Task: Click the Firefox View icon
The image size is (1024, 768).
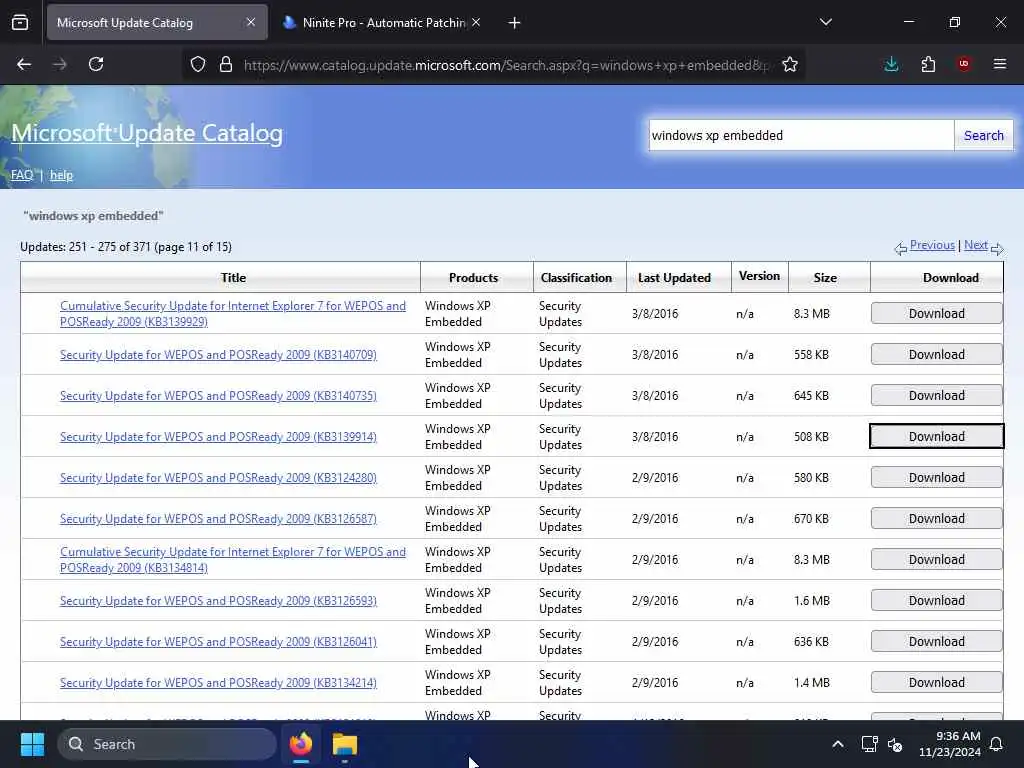Action: [x=20, y=23]
